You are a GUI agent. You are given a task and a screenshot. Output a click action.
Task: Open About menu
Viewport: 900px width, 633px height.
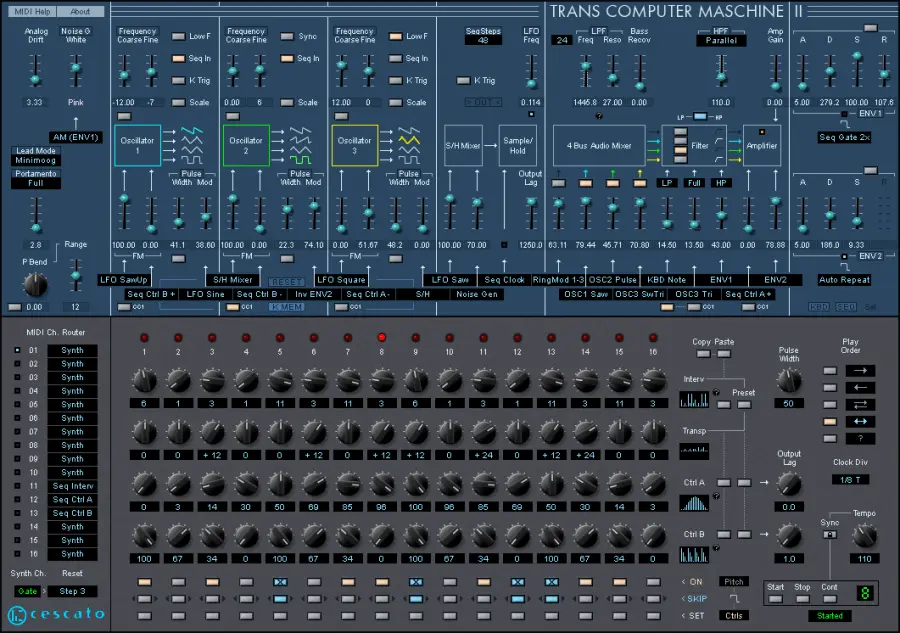[x=80, y=11]
